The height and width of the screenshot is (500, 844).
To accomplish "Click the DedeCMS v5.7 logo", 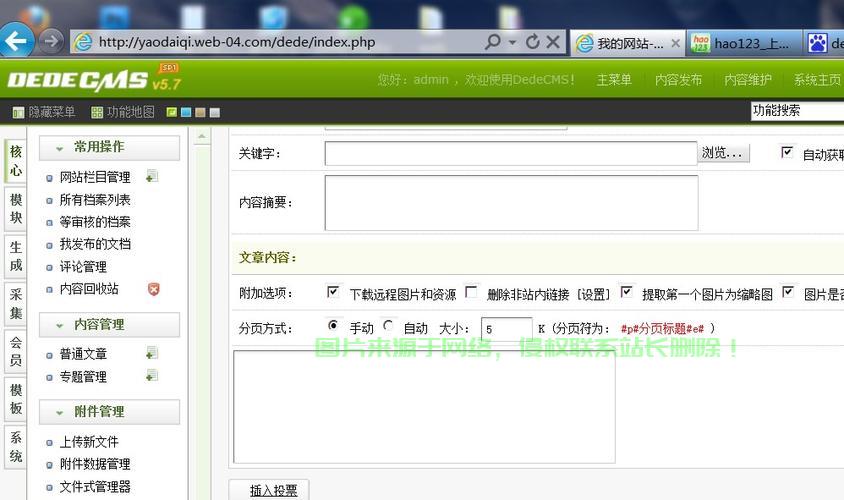I will 94,79.
